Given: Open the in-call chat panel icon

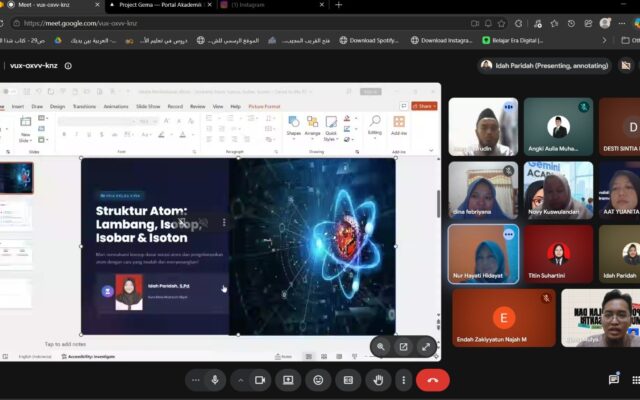Looking at the screenshot, I should [614, 380].
